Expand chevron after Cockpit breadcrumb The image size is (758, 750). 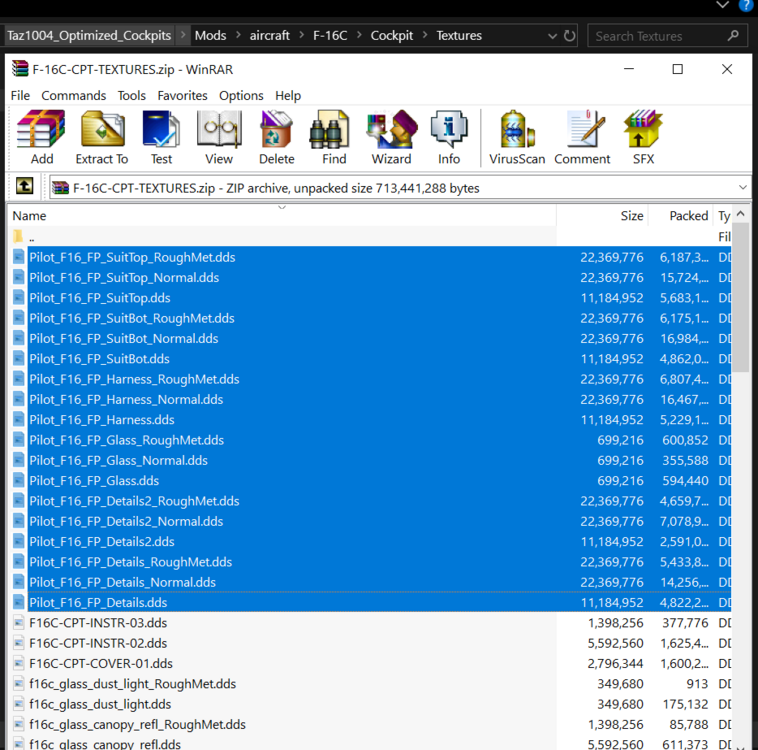coord(425,35)
